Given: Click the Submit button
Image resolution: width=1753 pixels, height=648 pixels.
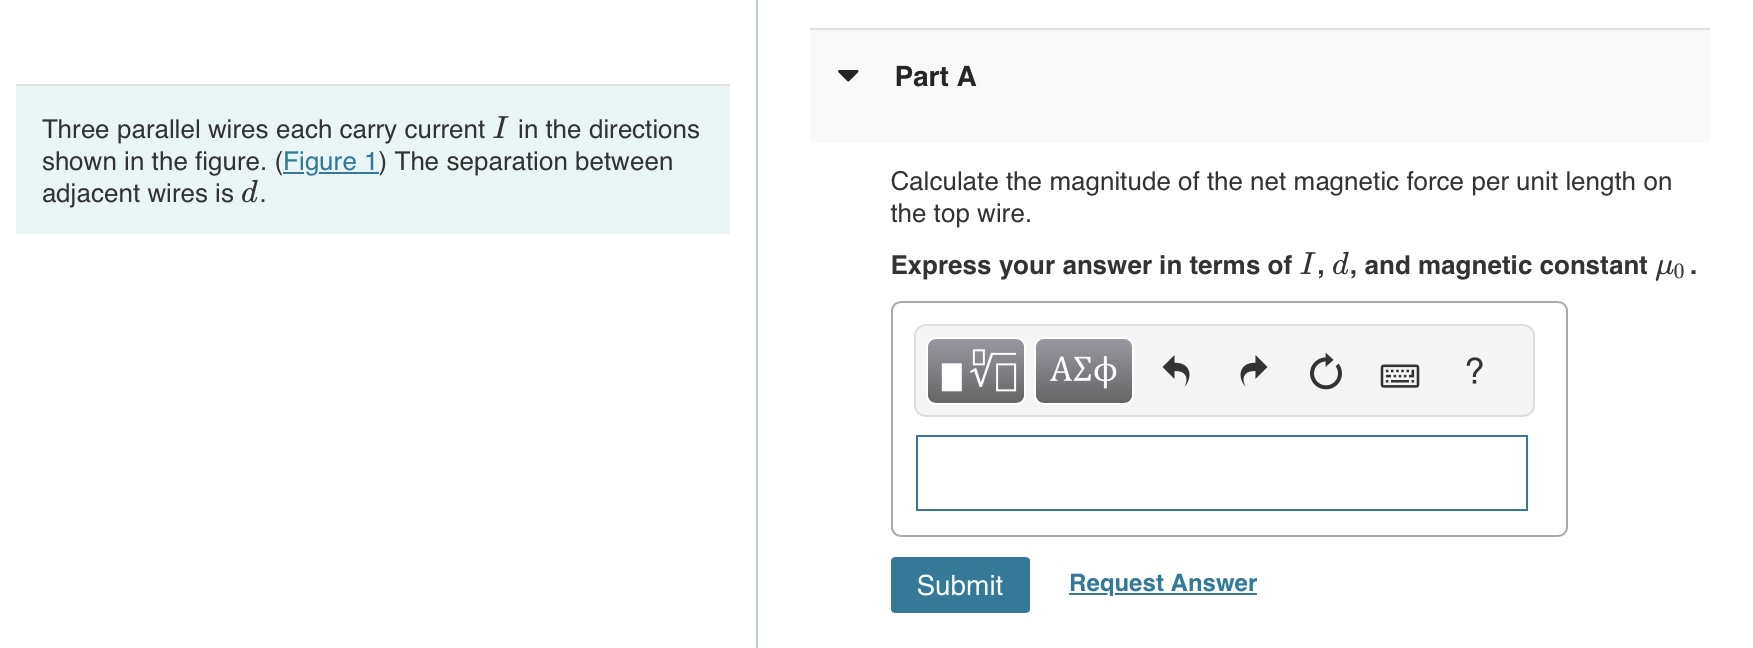Looking at the screenshot, I should [959, 585].
